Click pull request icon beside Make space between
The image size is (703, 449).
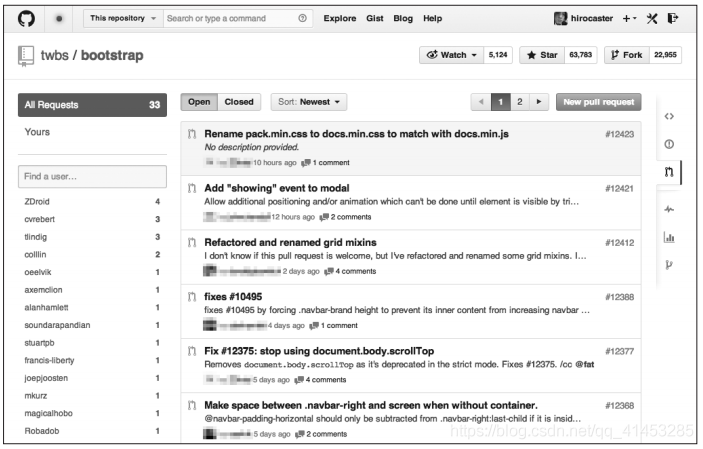(192, 405)
